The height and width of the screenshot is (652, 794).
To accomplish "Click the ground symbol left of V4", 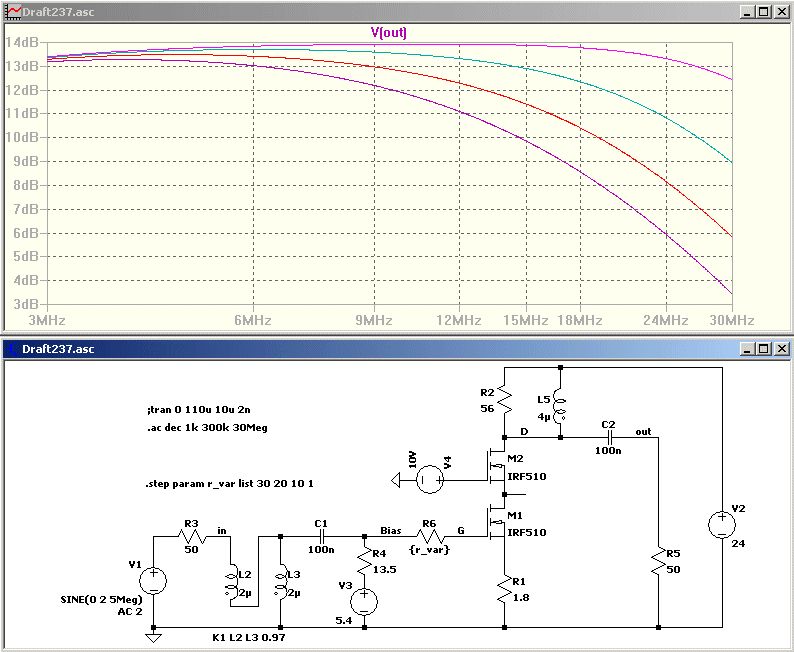I will 396,480.
